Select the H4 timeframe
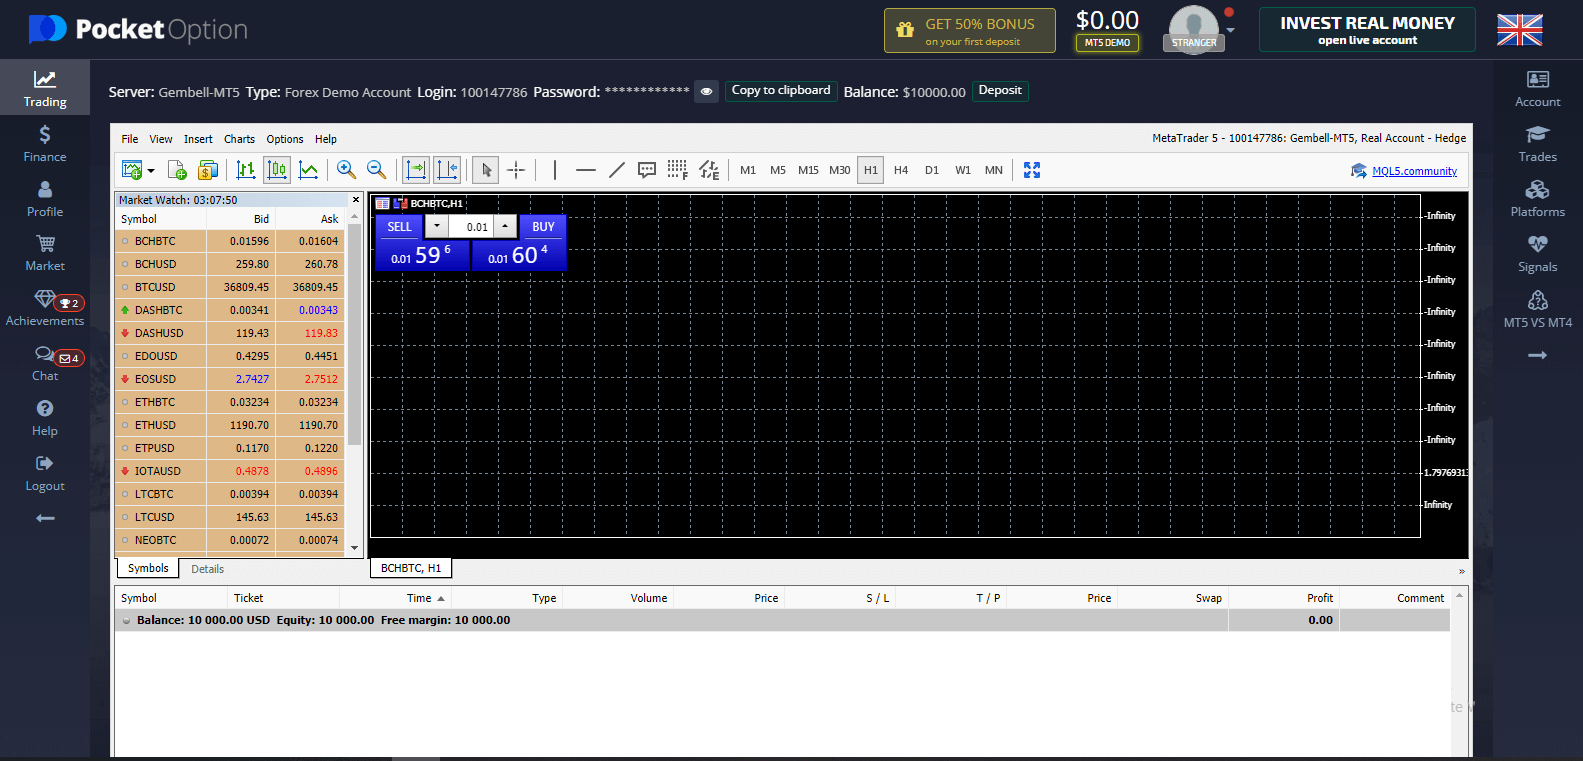 point(901,170)
